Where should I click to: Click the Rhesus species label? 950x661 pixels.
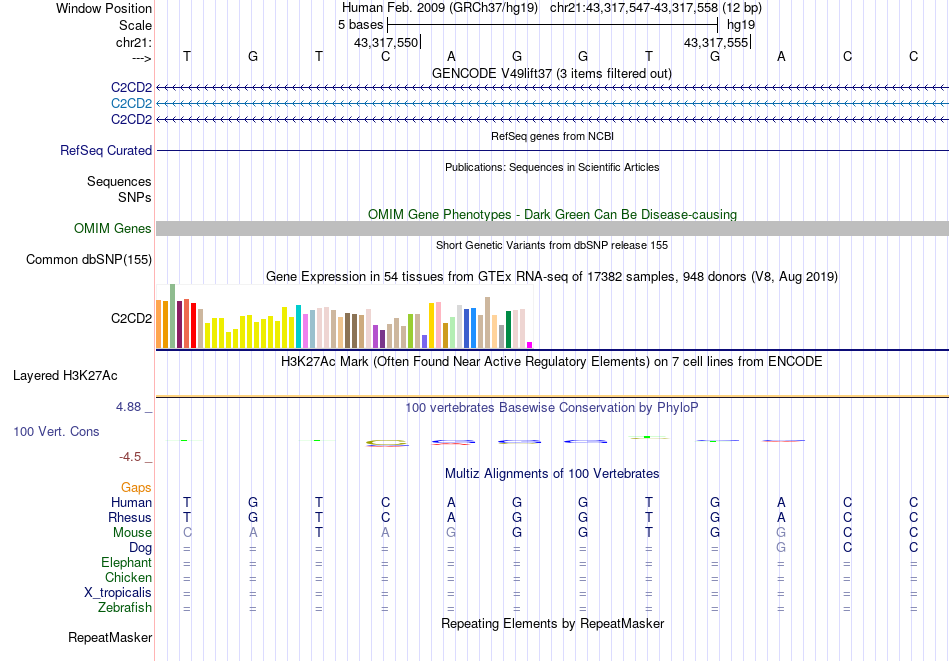tap(130, 517)
